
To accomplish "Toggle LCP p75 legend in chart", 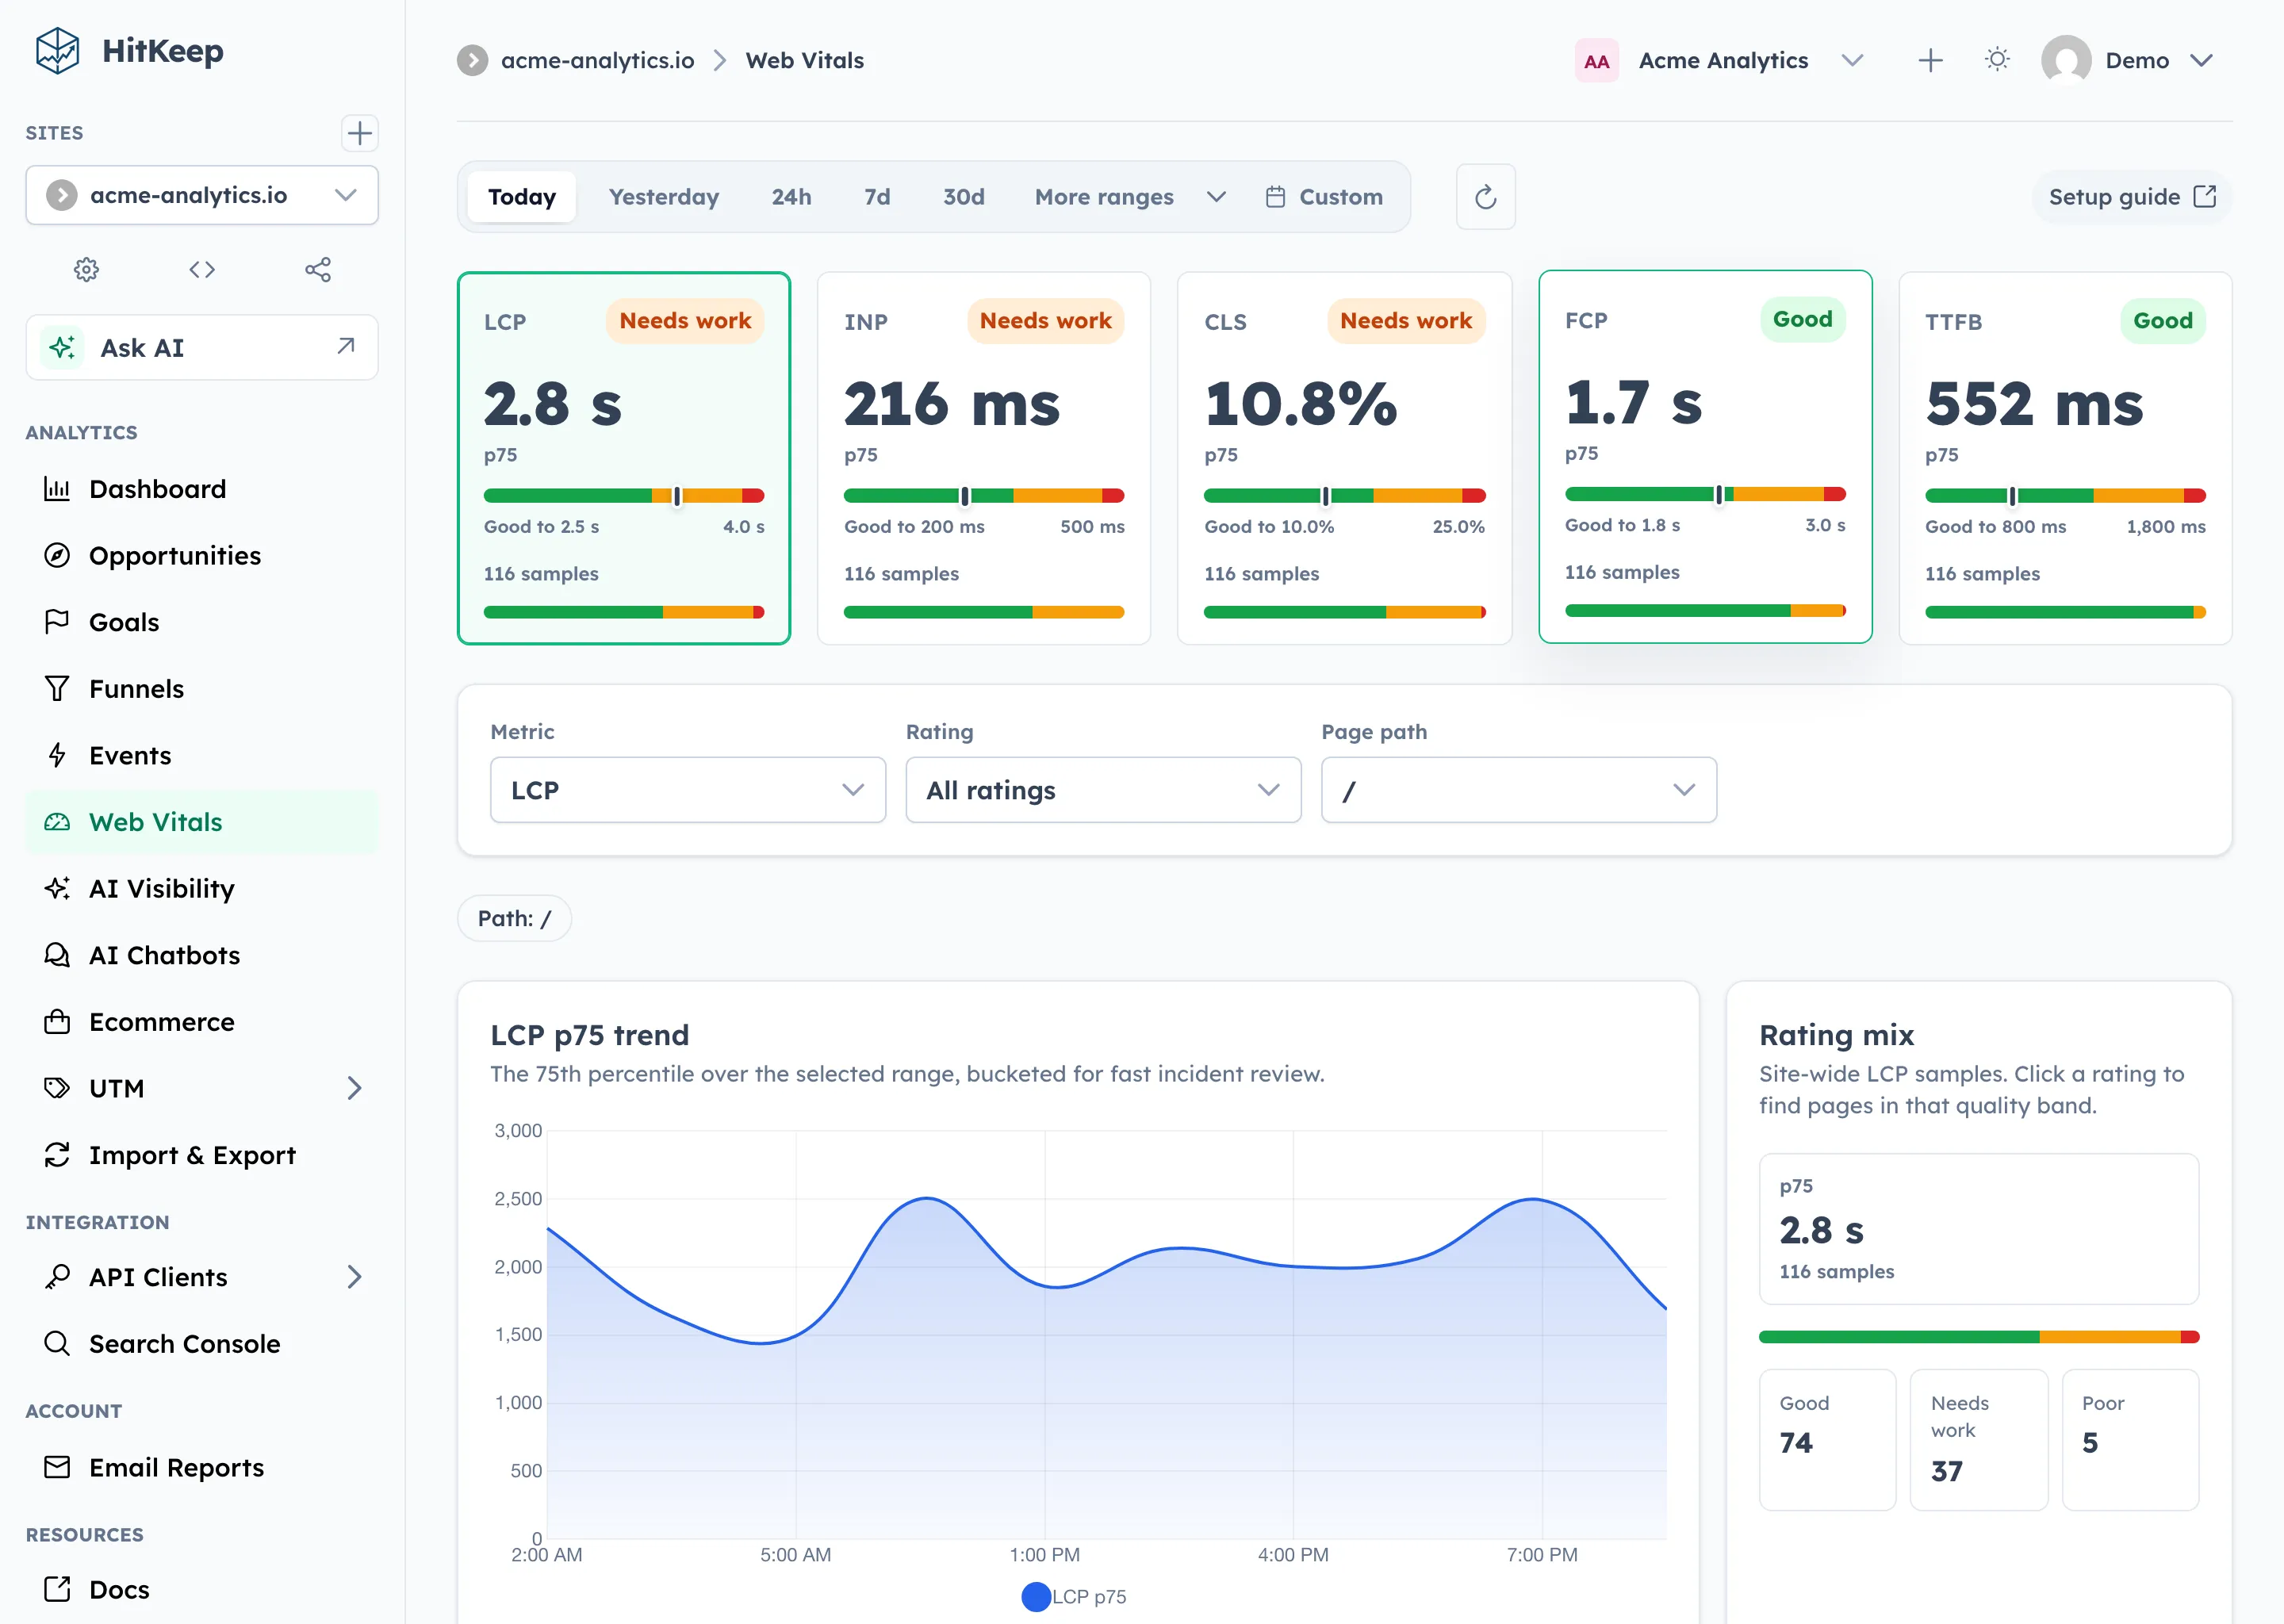I will click(x=1073, y=1596).
